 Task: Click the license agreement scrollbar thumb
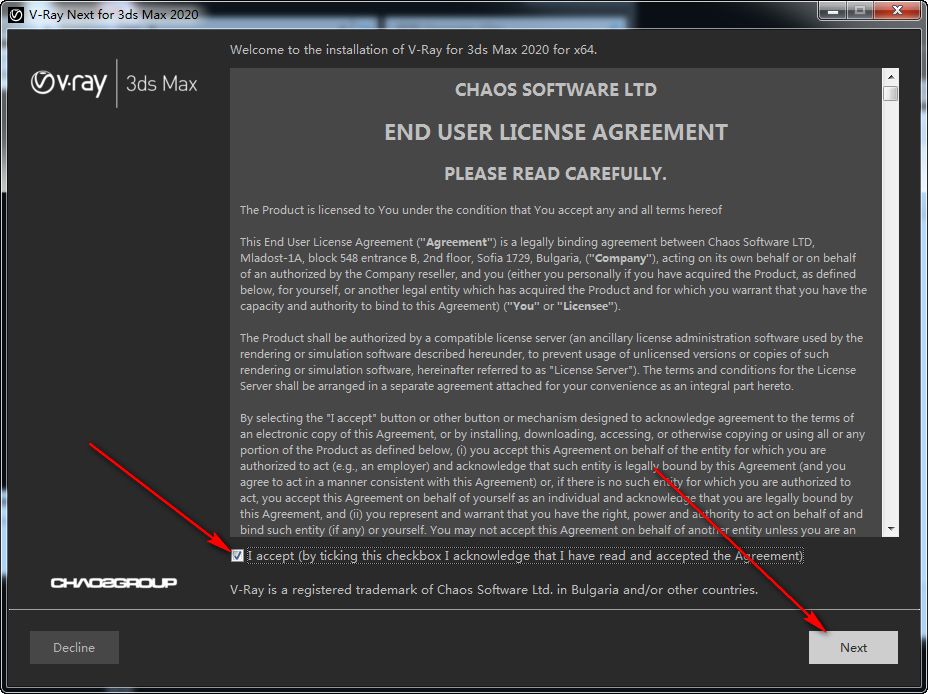pos(890,93)
